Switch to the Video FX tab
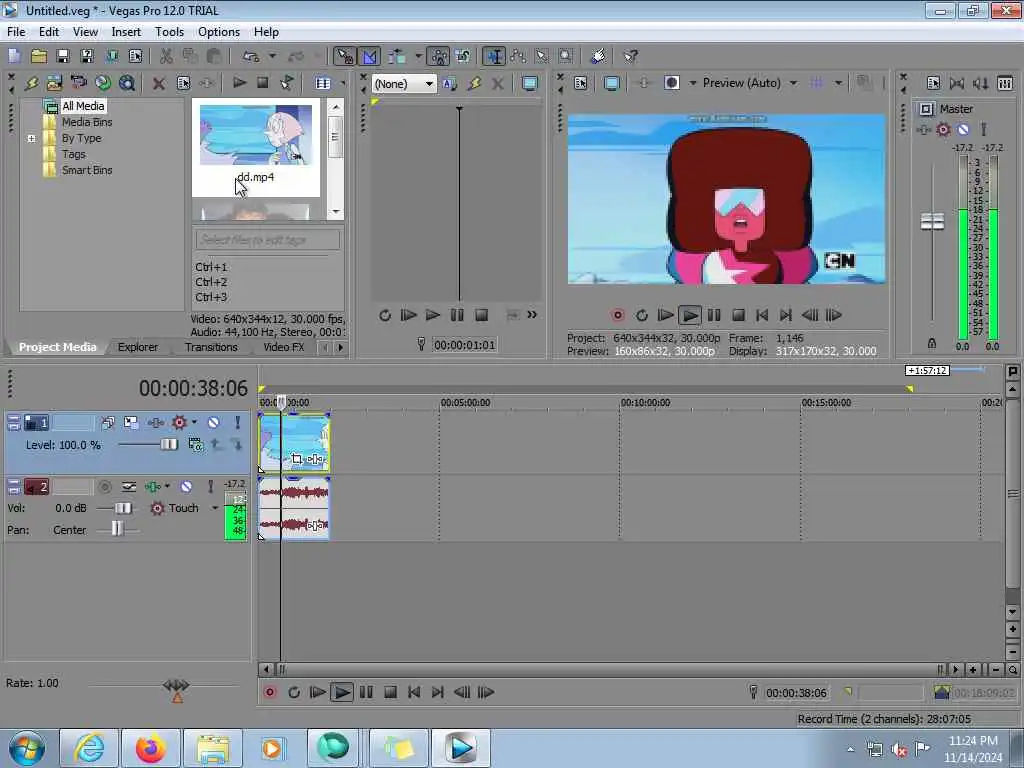This screenshot has width=1024, height=768. 283,347
